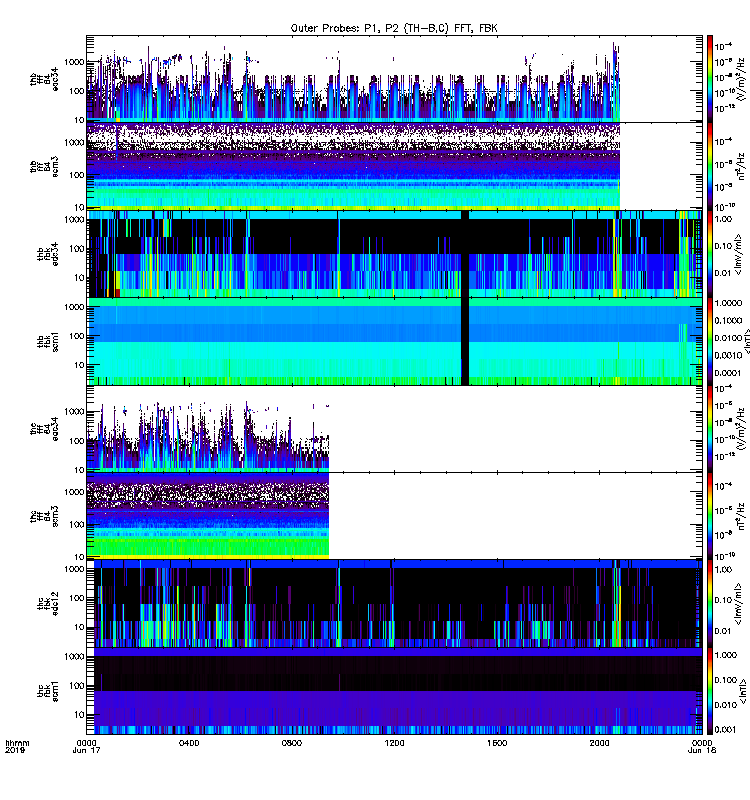Click the thb fff scm3 spectrogram panel

[394, 166]
